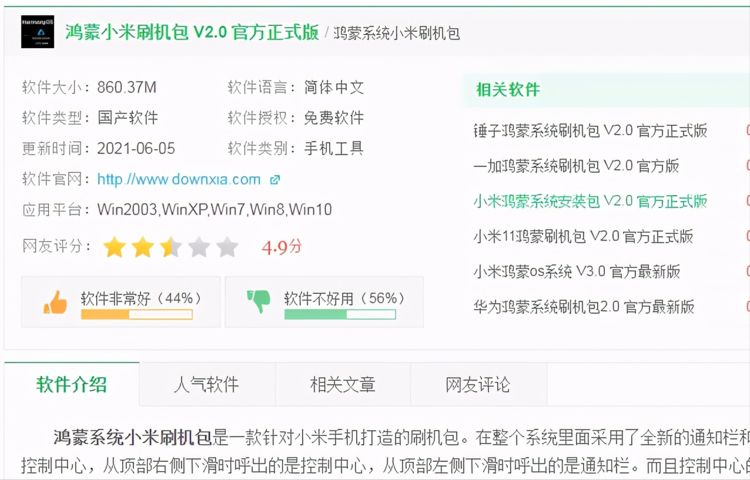The image size is (750, 480).
Task: Click the fourth gray rating star
Action: point(199,247)
